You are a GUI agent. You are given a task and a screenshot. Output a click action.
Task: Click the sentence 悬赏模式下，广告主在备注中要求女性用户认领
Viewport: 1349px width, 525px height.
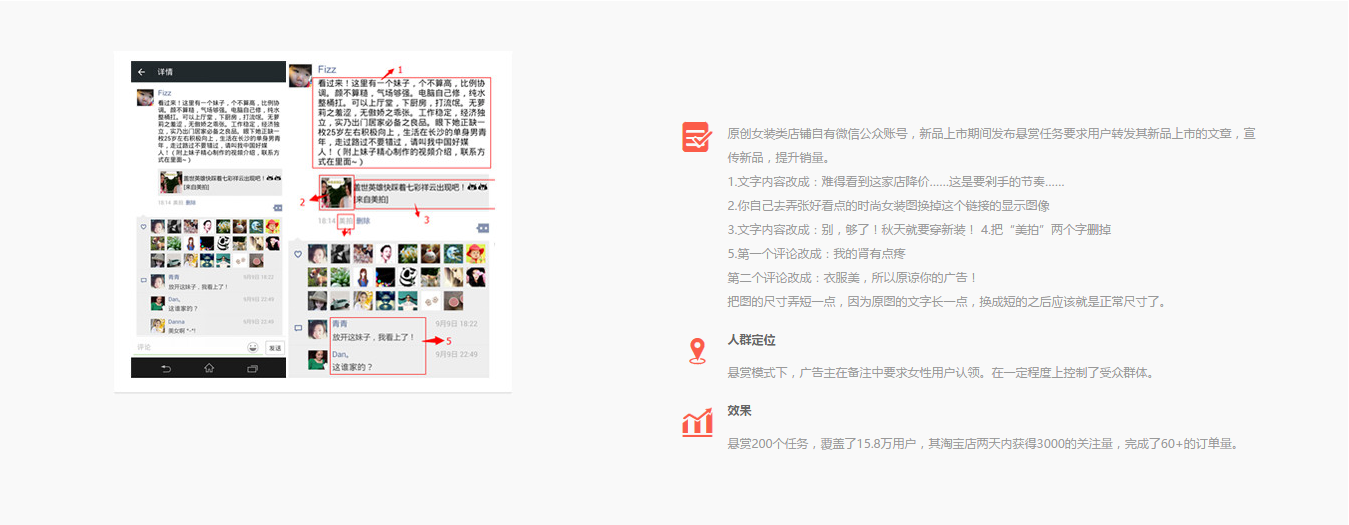[x=944, y=373]
